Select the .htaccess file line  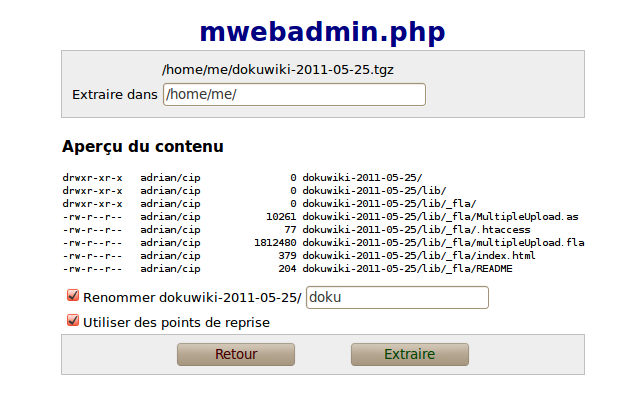(296, 230)
